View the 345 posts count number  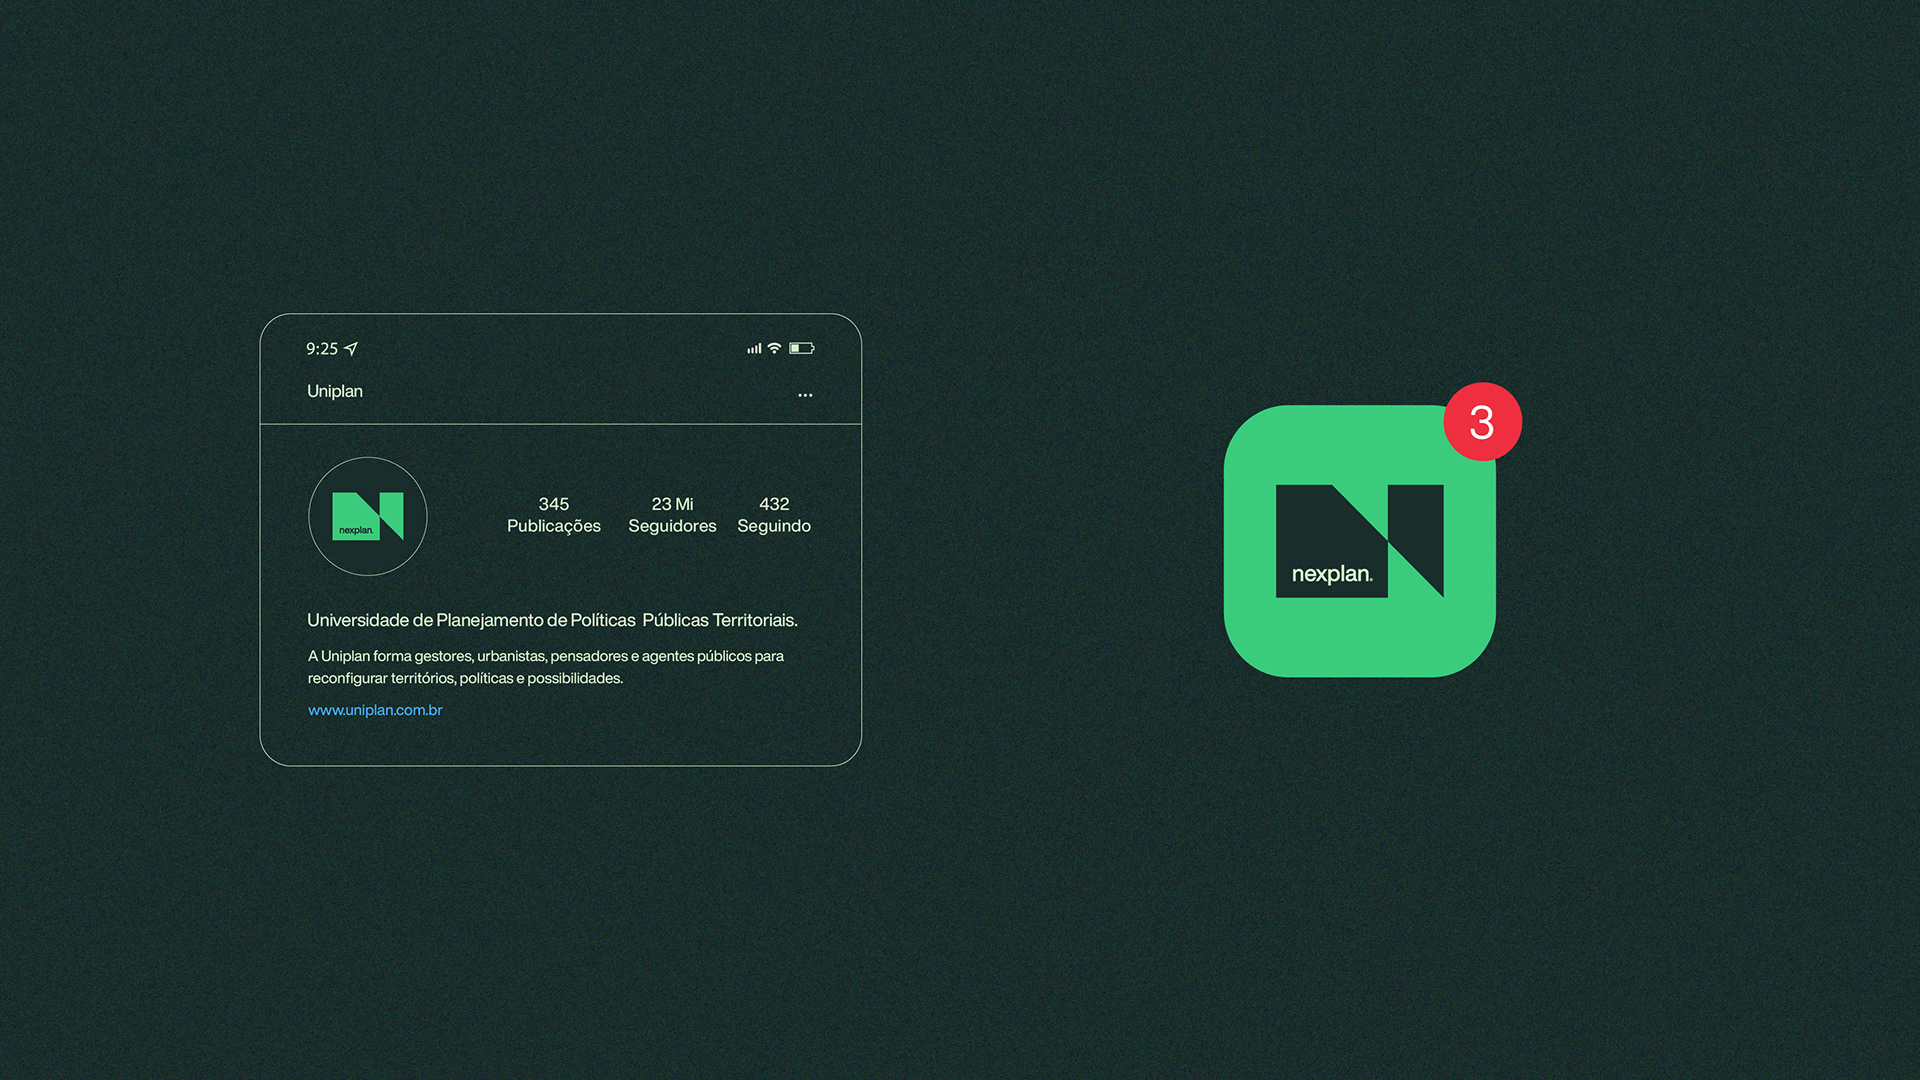pyautogui.click(x=553, y=504)
